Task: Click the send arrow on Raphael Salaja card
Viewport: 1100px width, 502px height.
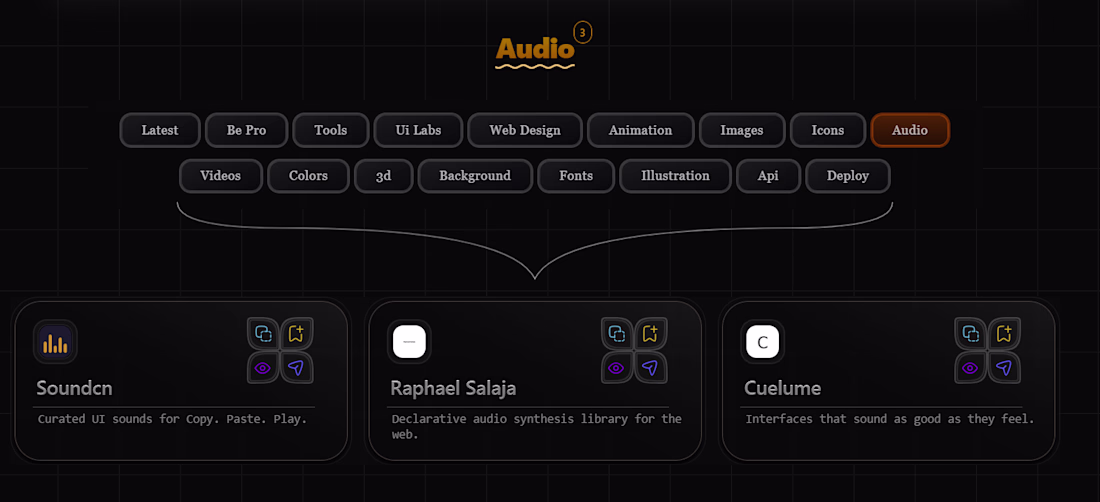Action: point(650,367)
